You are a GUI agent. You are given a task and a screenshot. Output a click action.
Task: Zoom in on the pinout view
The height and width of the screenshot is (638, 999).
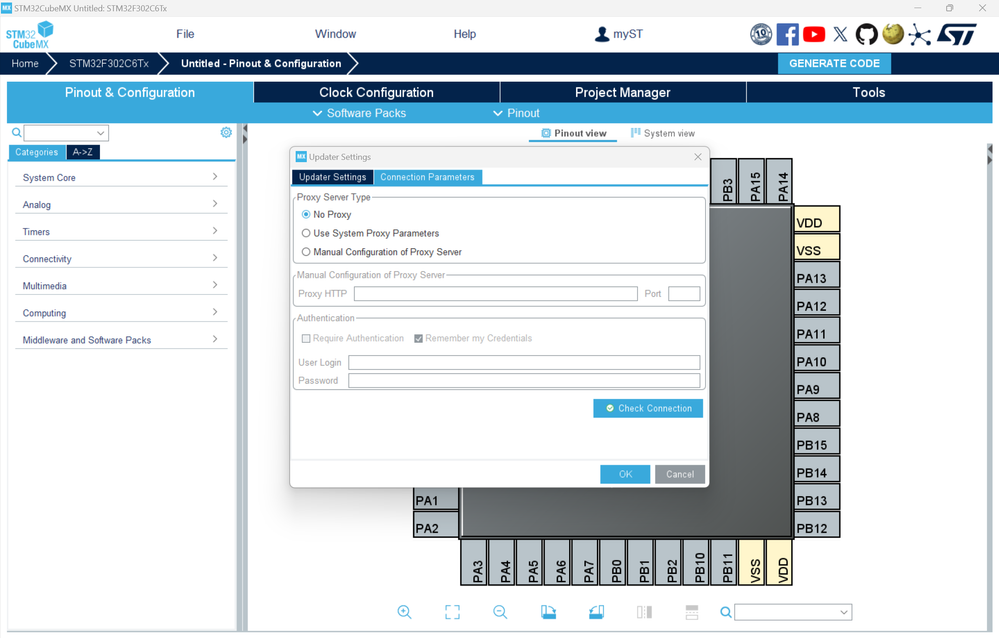pos(405,612)
